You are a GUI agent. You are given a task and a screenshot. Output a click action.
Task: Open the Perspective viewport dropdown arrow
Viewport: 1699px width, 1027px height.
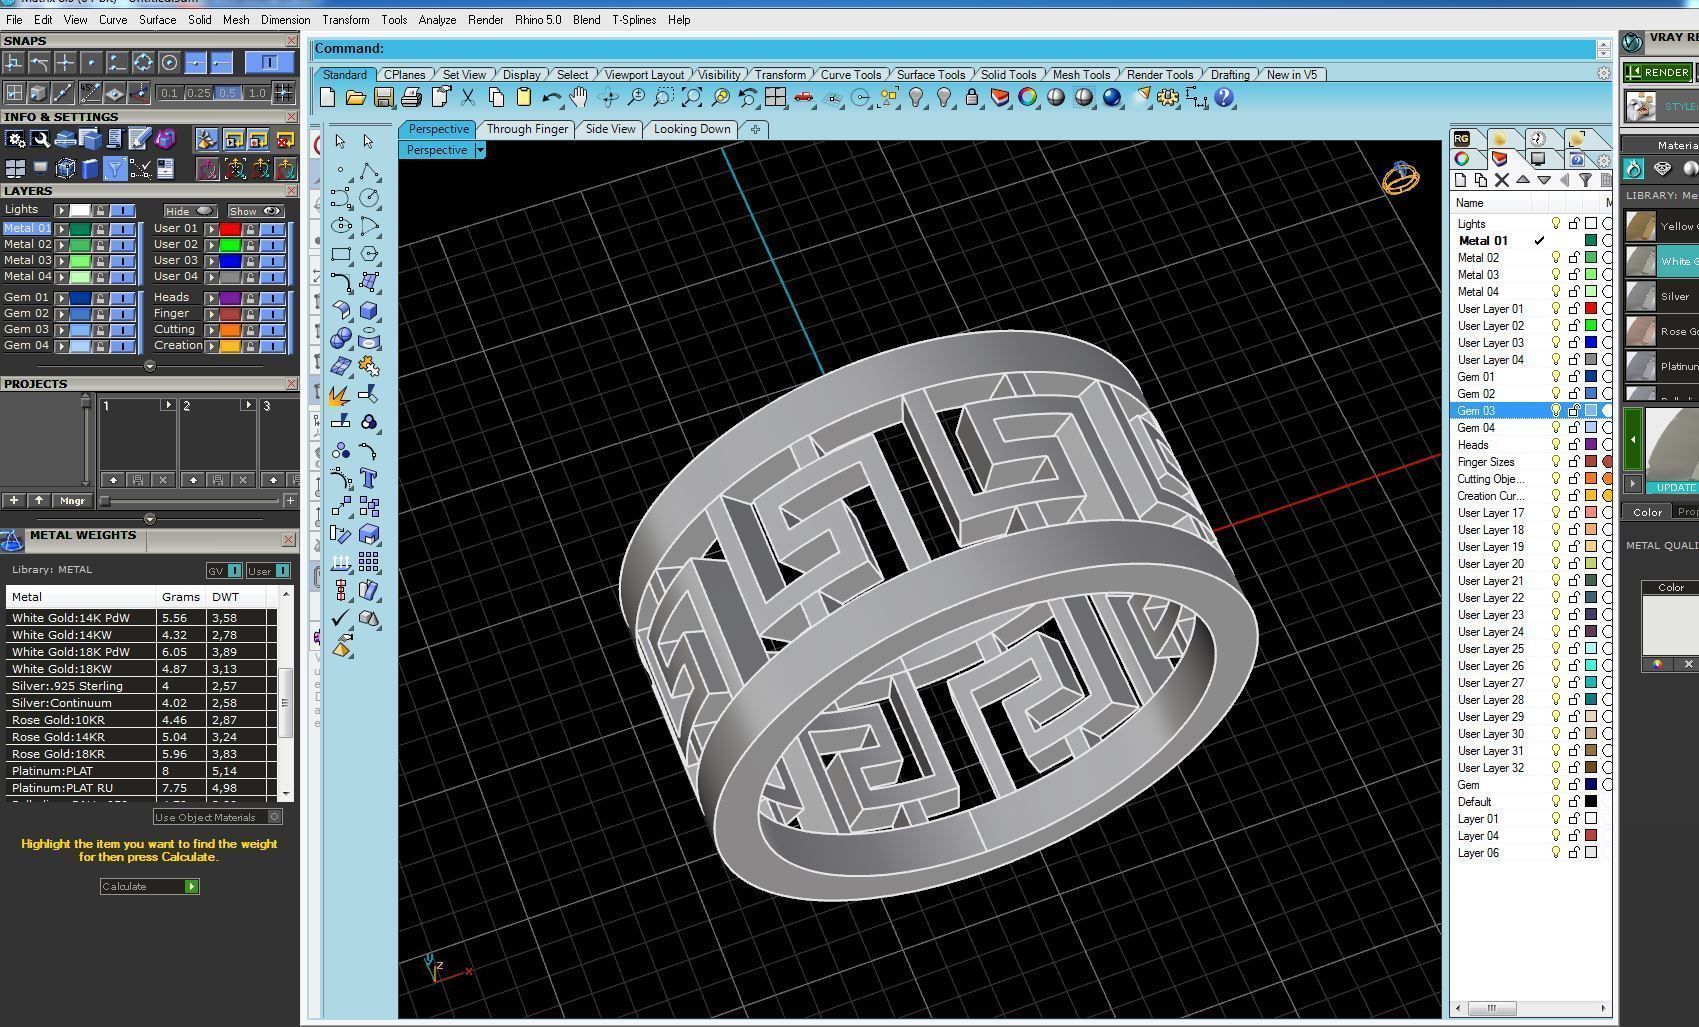coord(480,150)
